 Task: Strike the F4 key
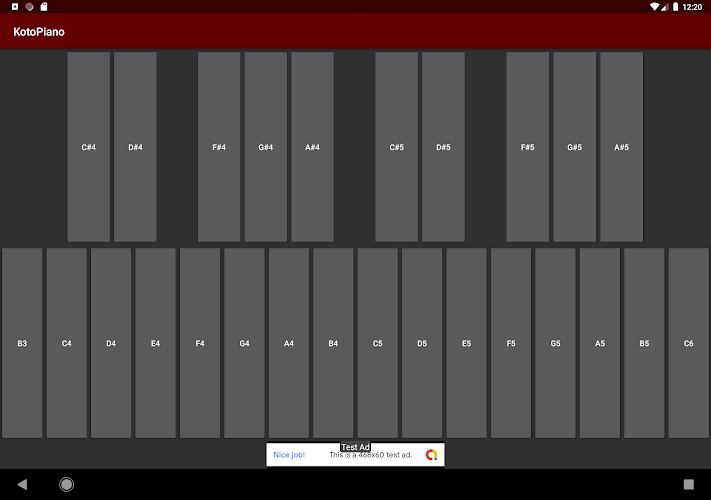pyautogui.click(x=200, y=343)
